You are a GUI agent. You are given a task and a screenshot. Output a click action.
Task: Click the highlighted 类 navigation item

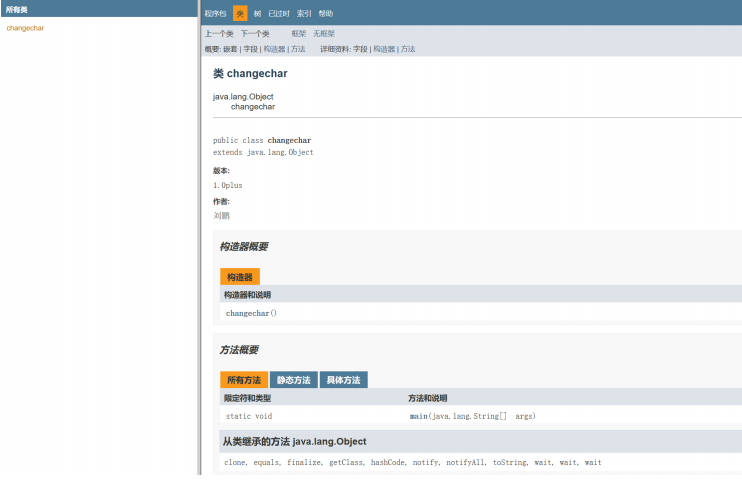click(240, 14)
